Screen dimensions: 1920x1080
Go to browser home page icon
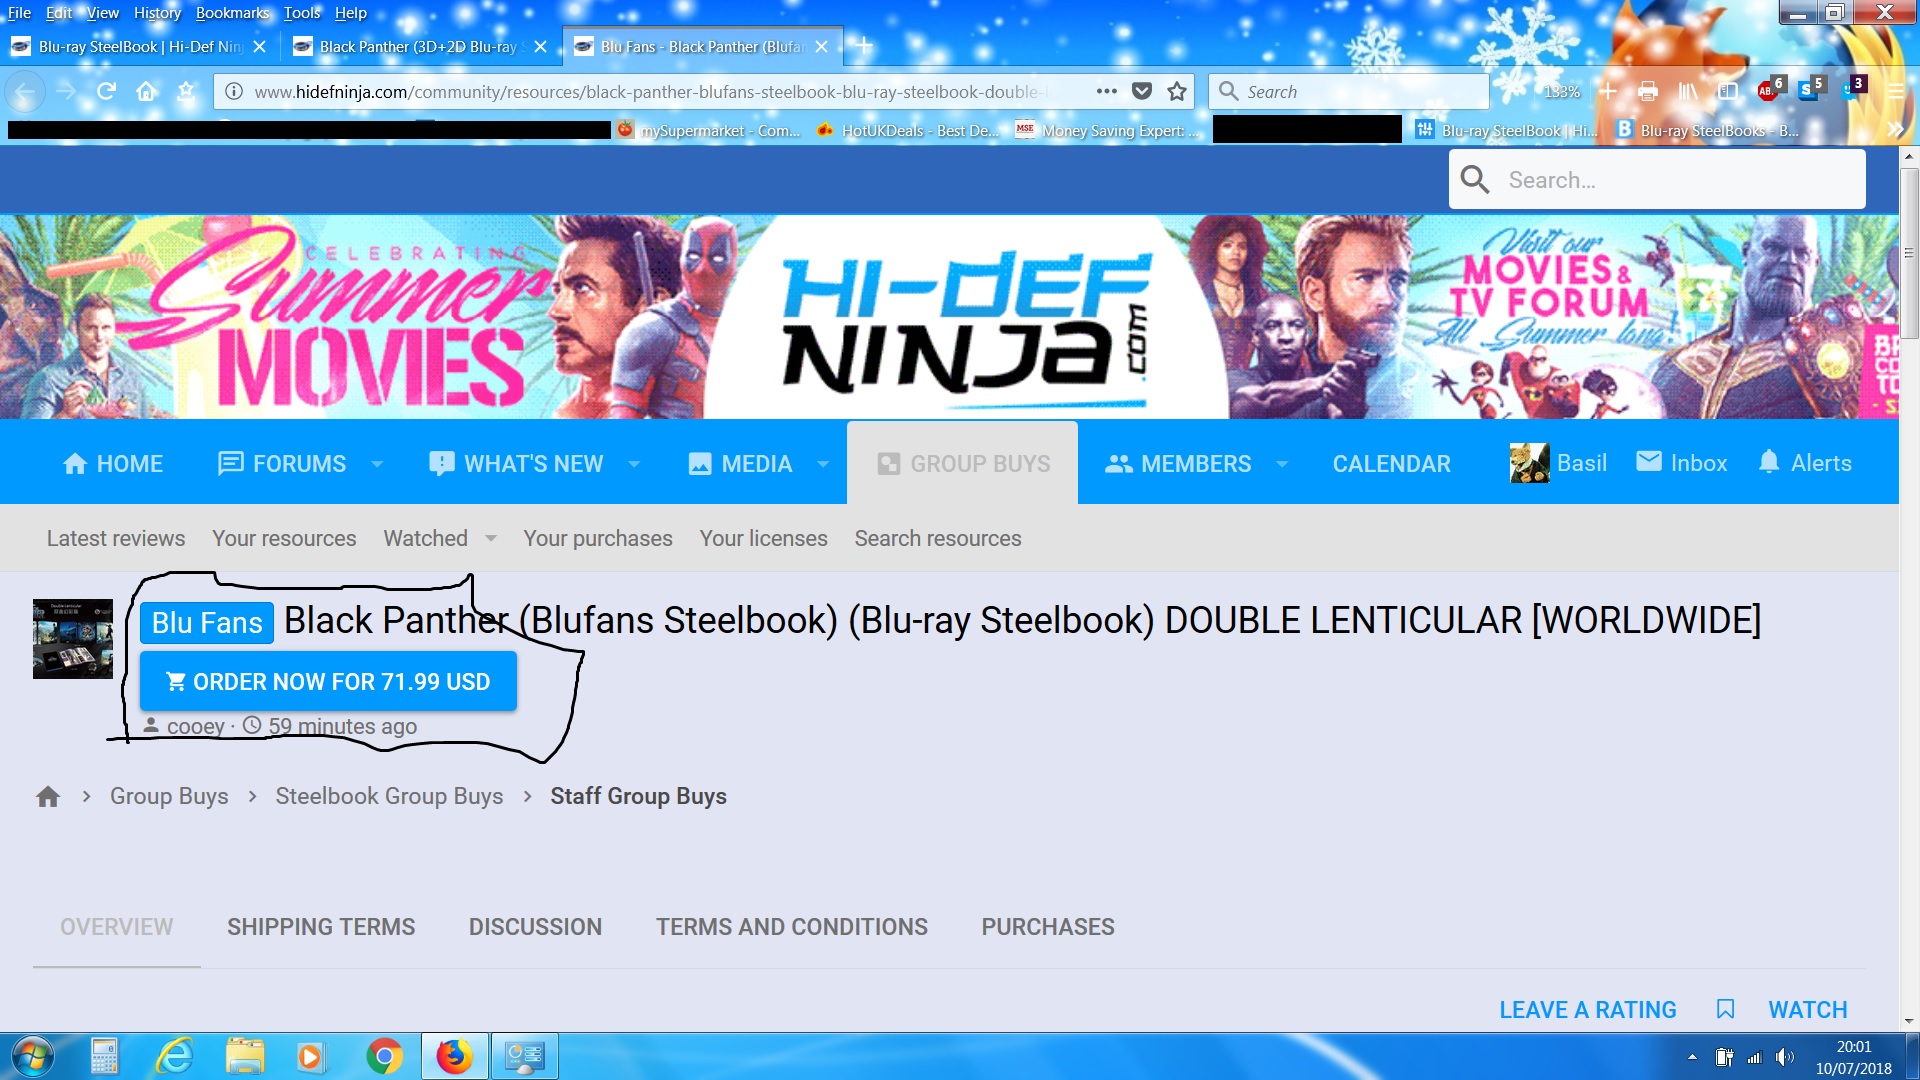[146, 92]
